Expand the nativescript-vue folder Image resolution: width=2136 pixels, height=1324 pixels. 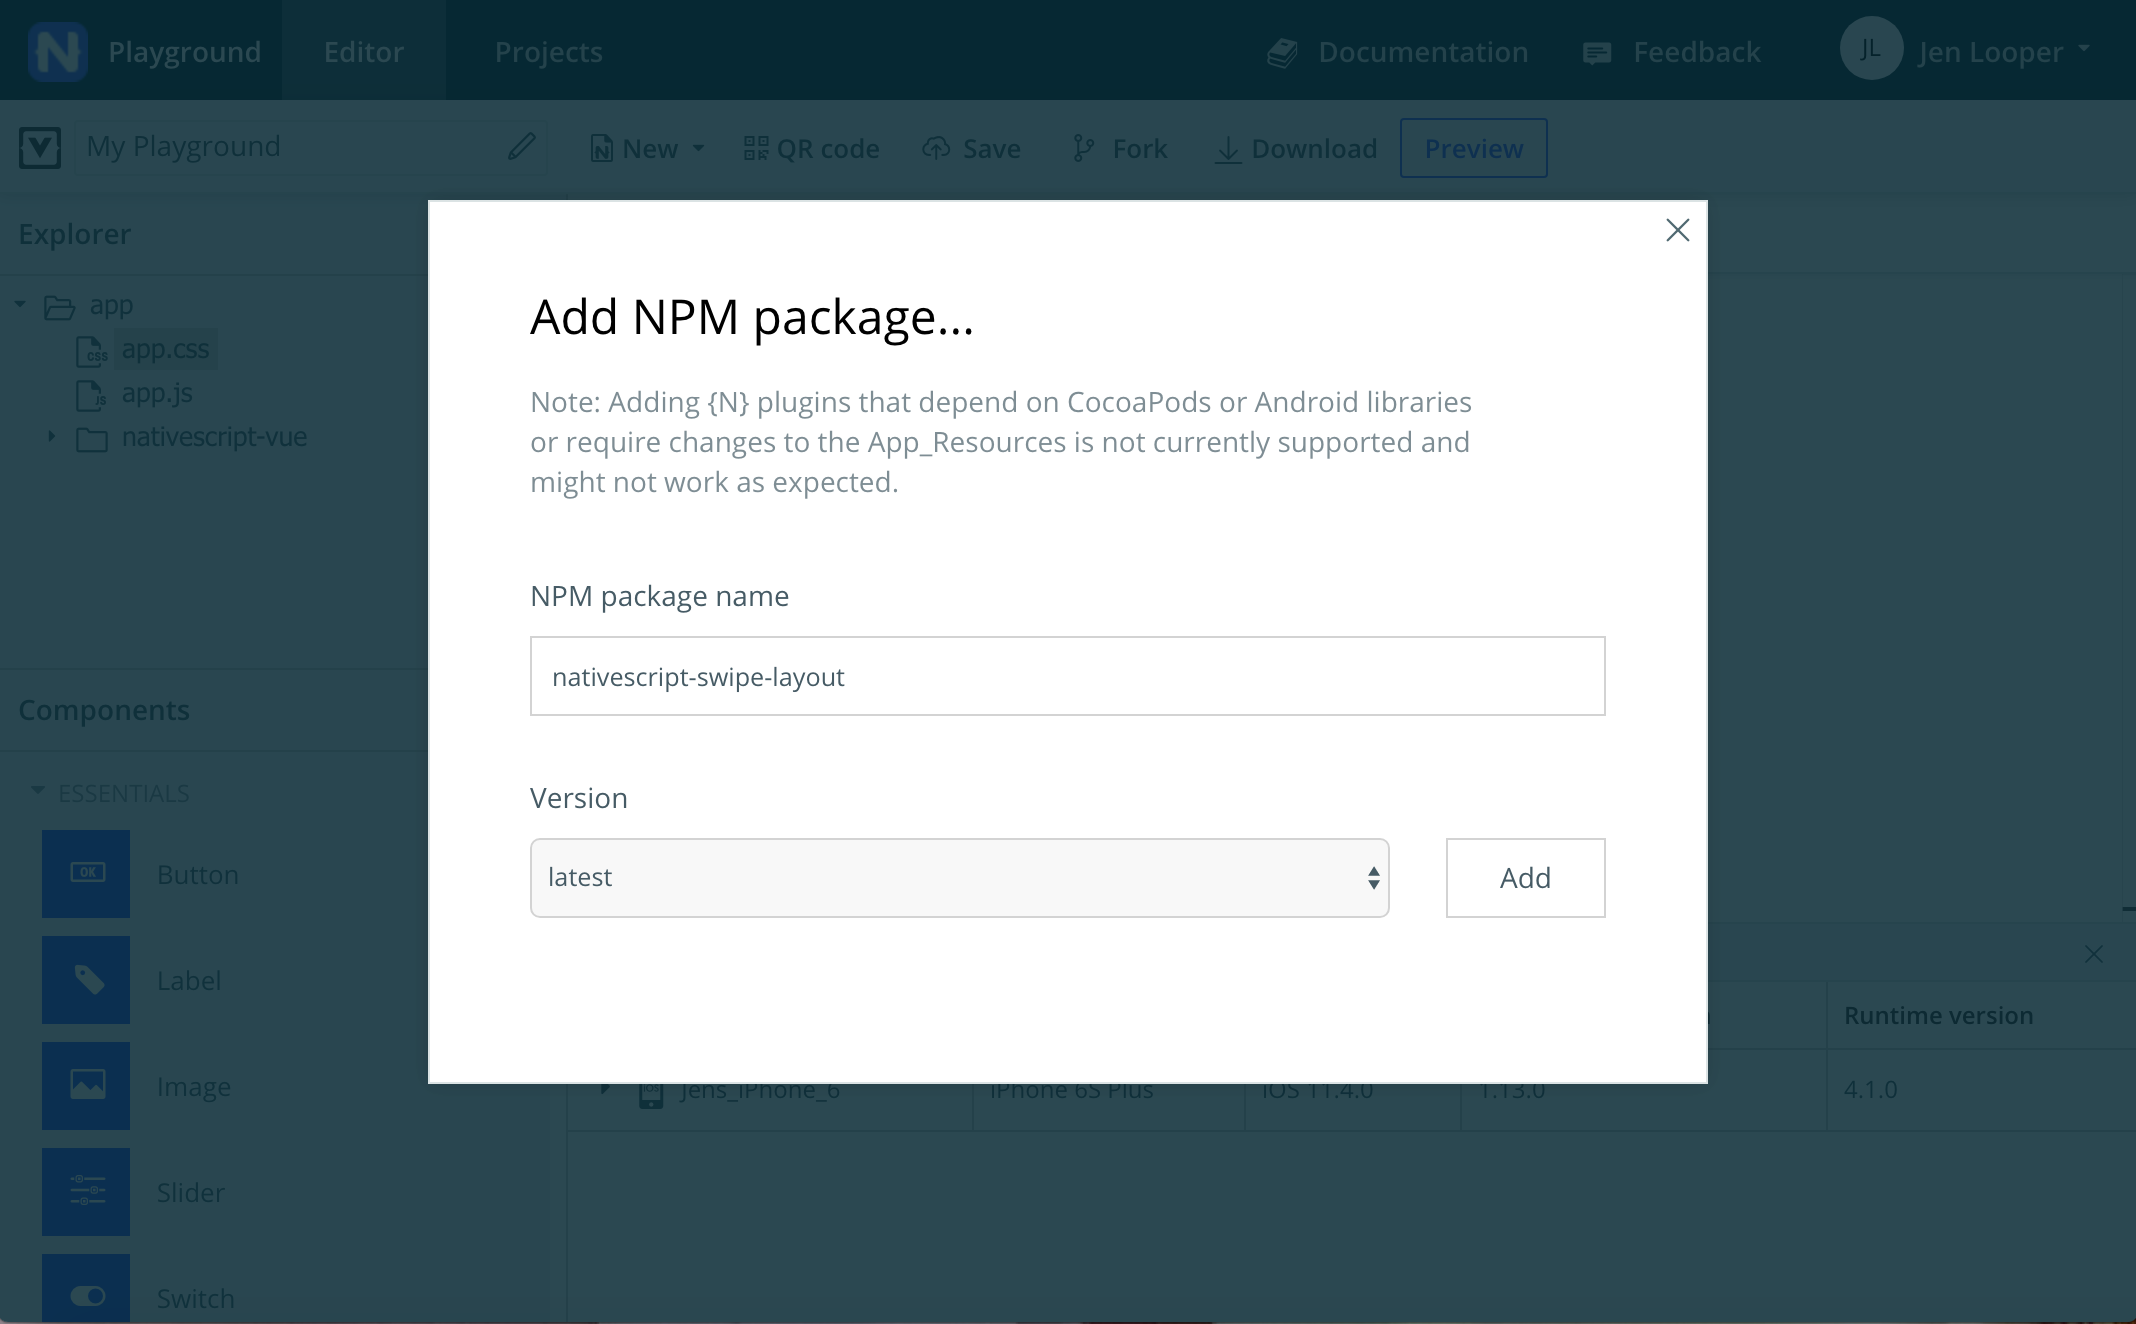pyautogui.click(x=52, y=437)
